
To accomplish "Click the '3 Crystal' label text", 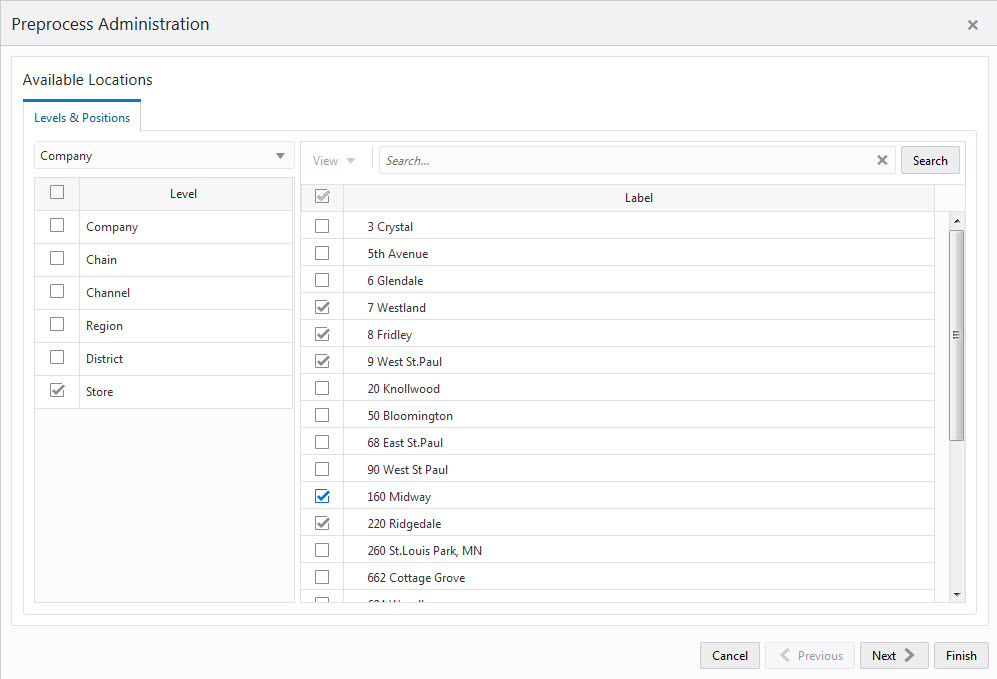I will 390,227.
